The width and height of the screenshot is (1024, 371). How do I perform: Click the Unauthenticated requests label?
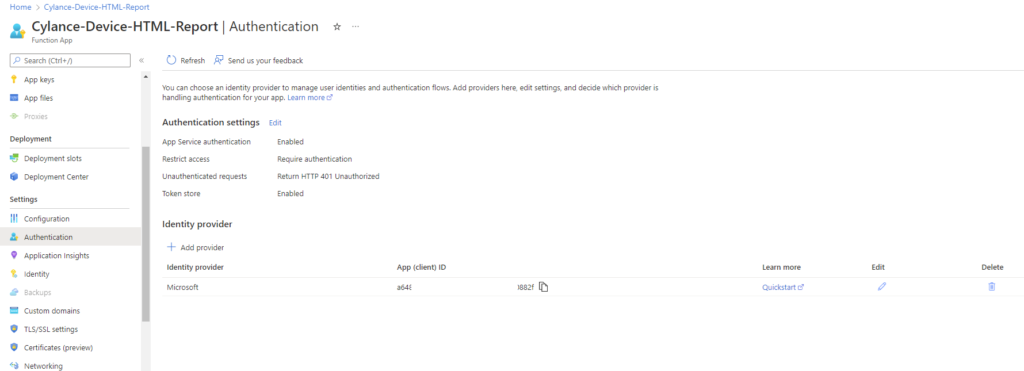pyautogui.click(x=204, y=176)
